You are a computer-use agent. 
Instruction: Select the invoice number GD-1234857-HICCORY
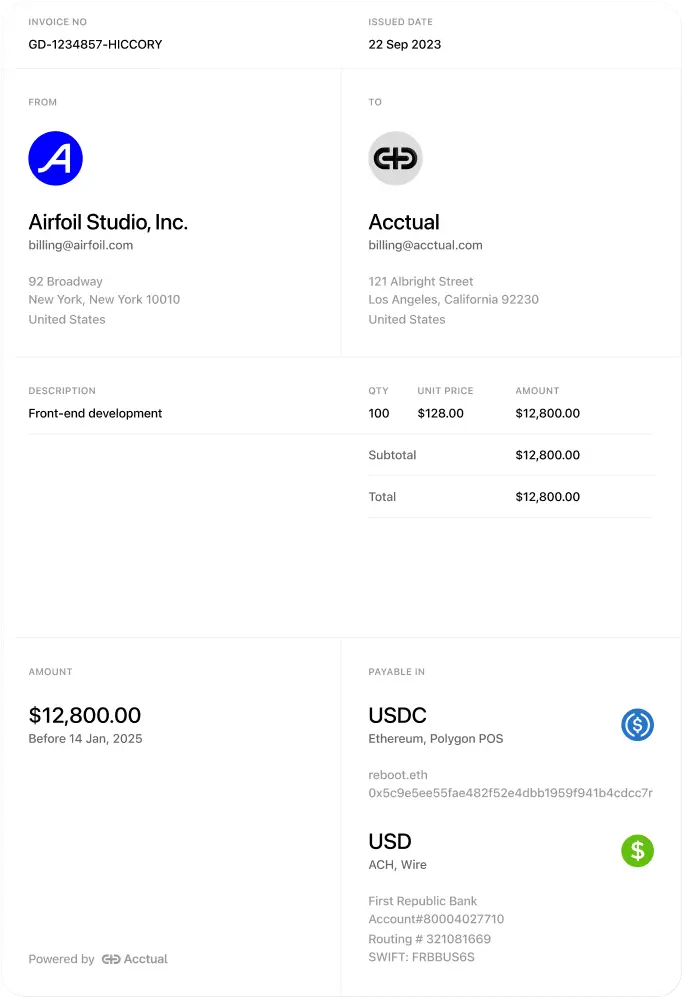[95, 44]
